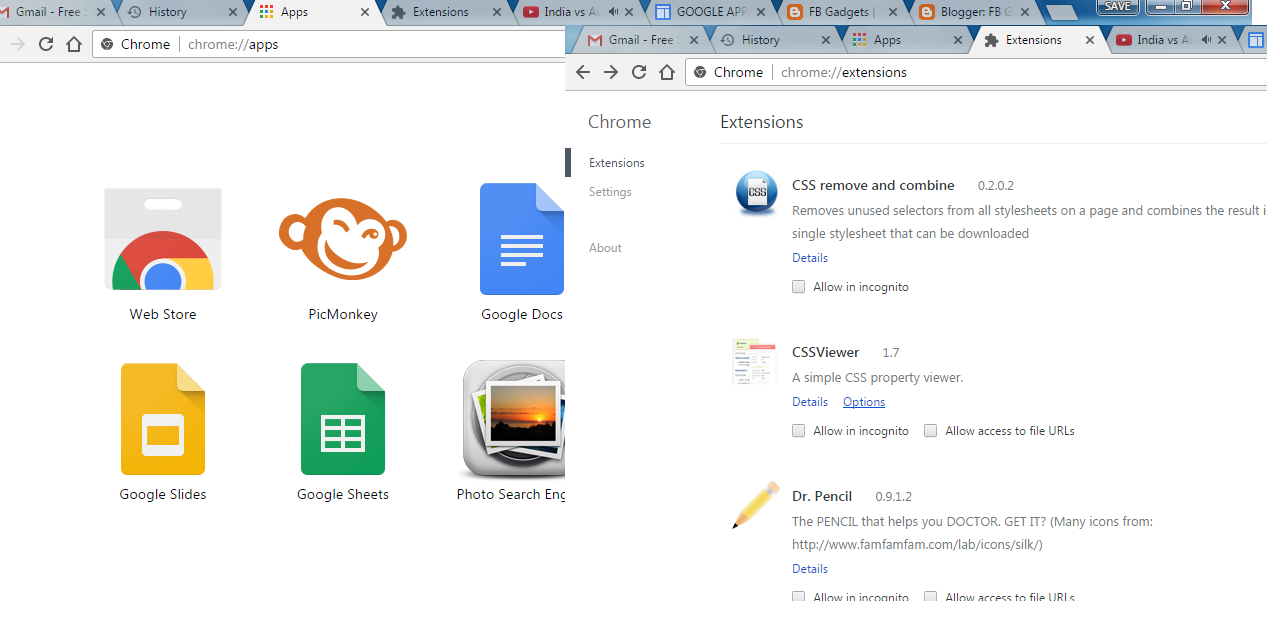Check Allow access to file URLs for CSSViewer
The image size is (1280, 623).
coord(931,431)
